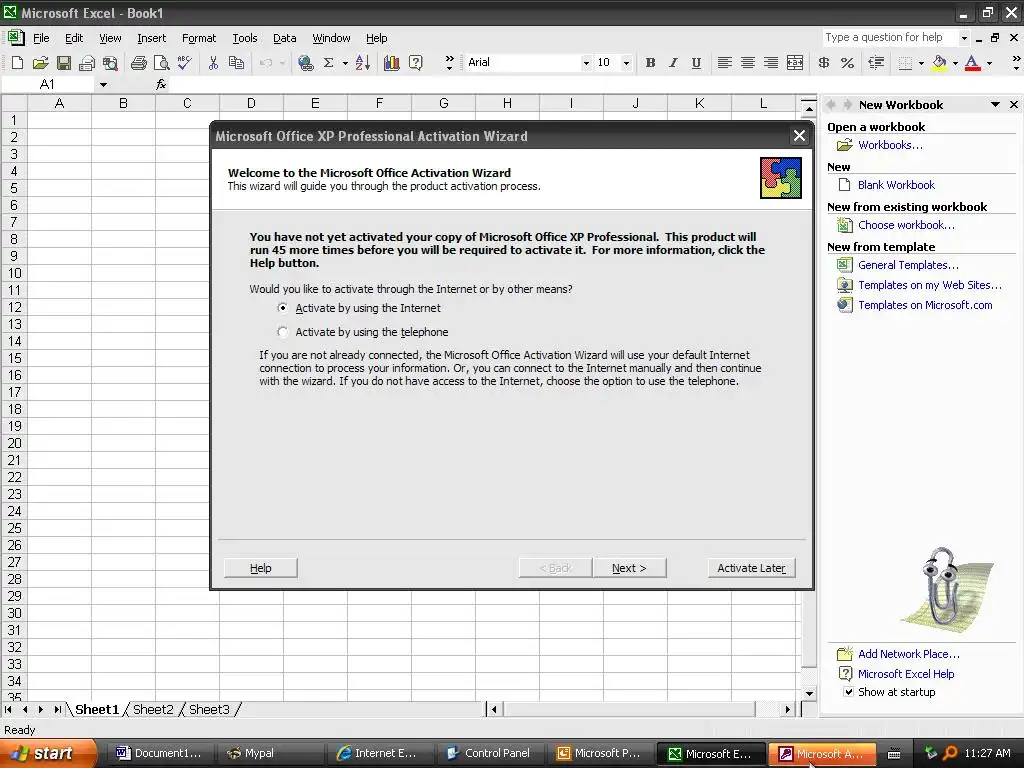Open a file with the Open folder icon

coord(40,63)
